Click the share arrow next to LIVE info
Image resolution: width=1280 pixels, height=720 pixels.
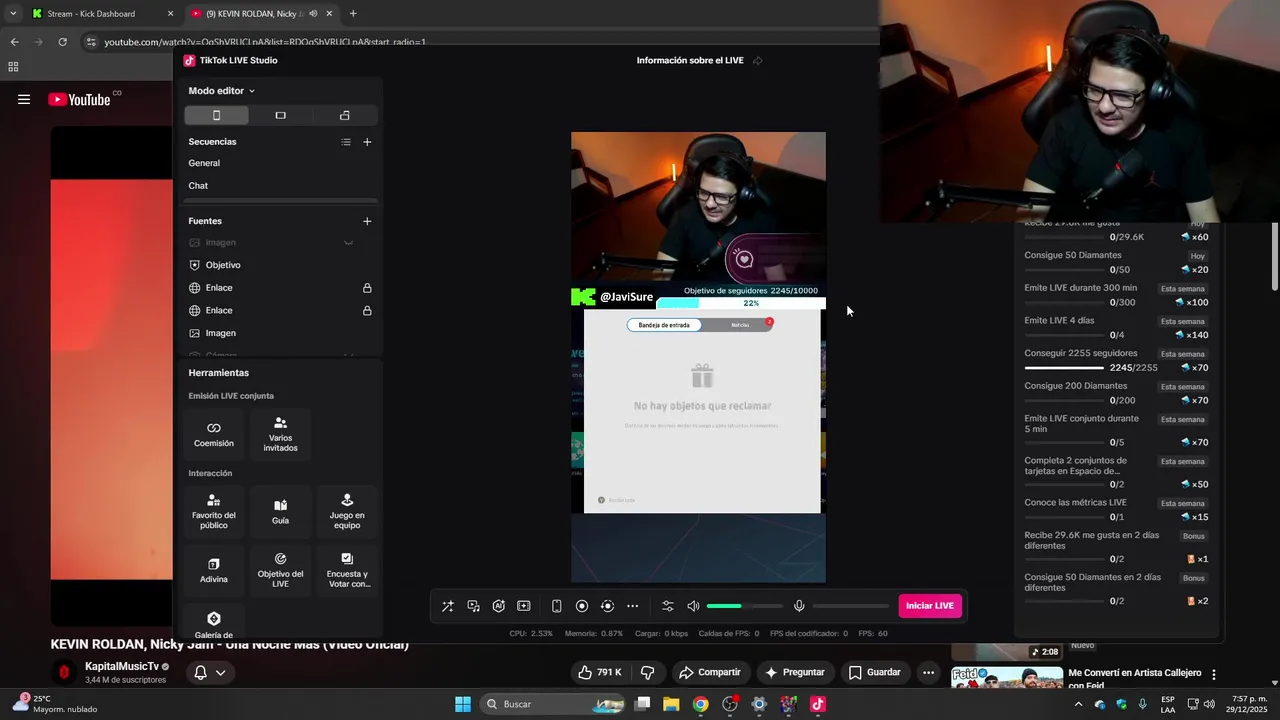757,61
